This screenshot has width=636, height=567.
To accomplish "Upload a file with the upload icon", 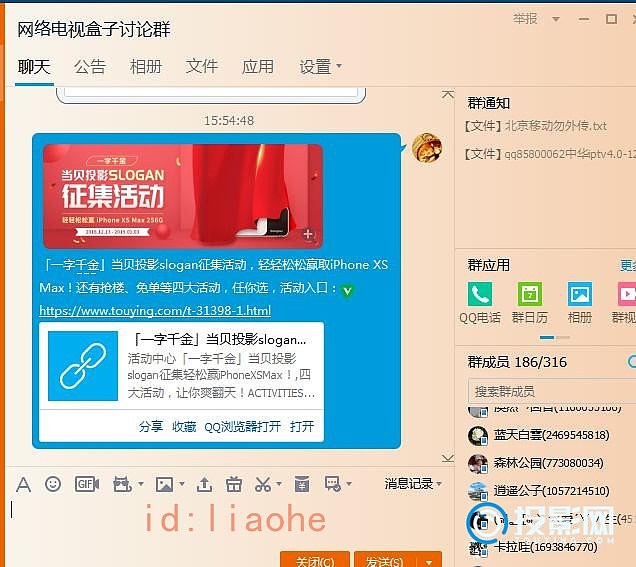I will (204, 484).
